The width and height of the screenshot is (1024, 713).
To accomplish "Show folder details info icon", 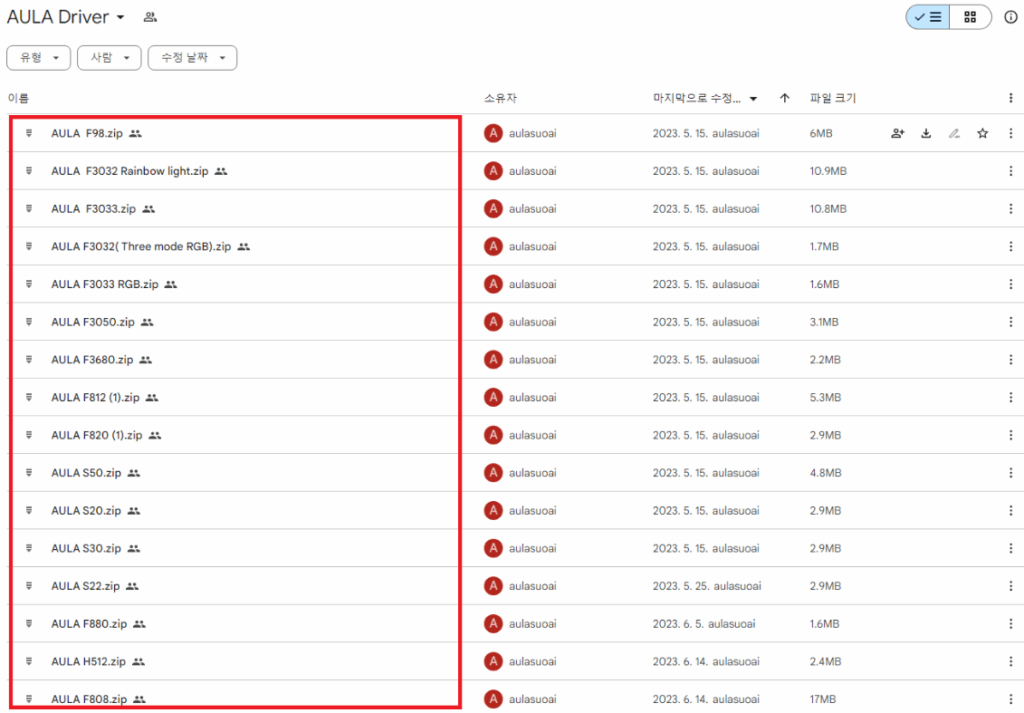I will coord(1010,17).
